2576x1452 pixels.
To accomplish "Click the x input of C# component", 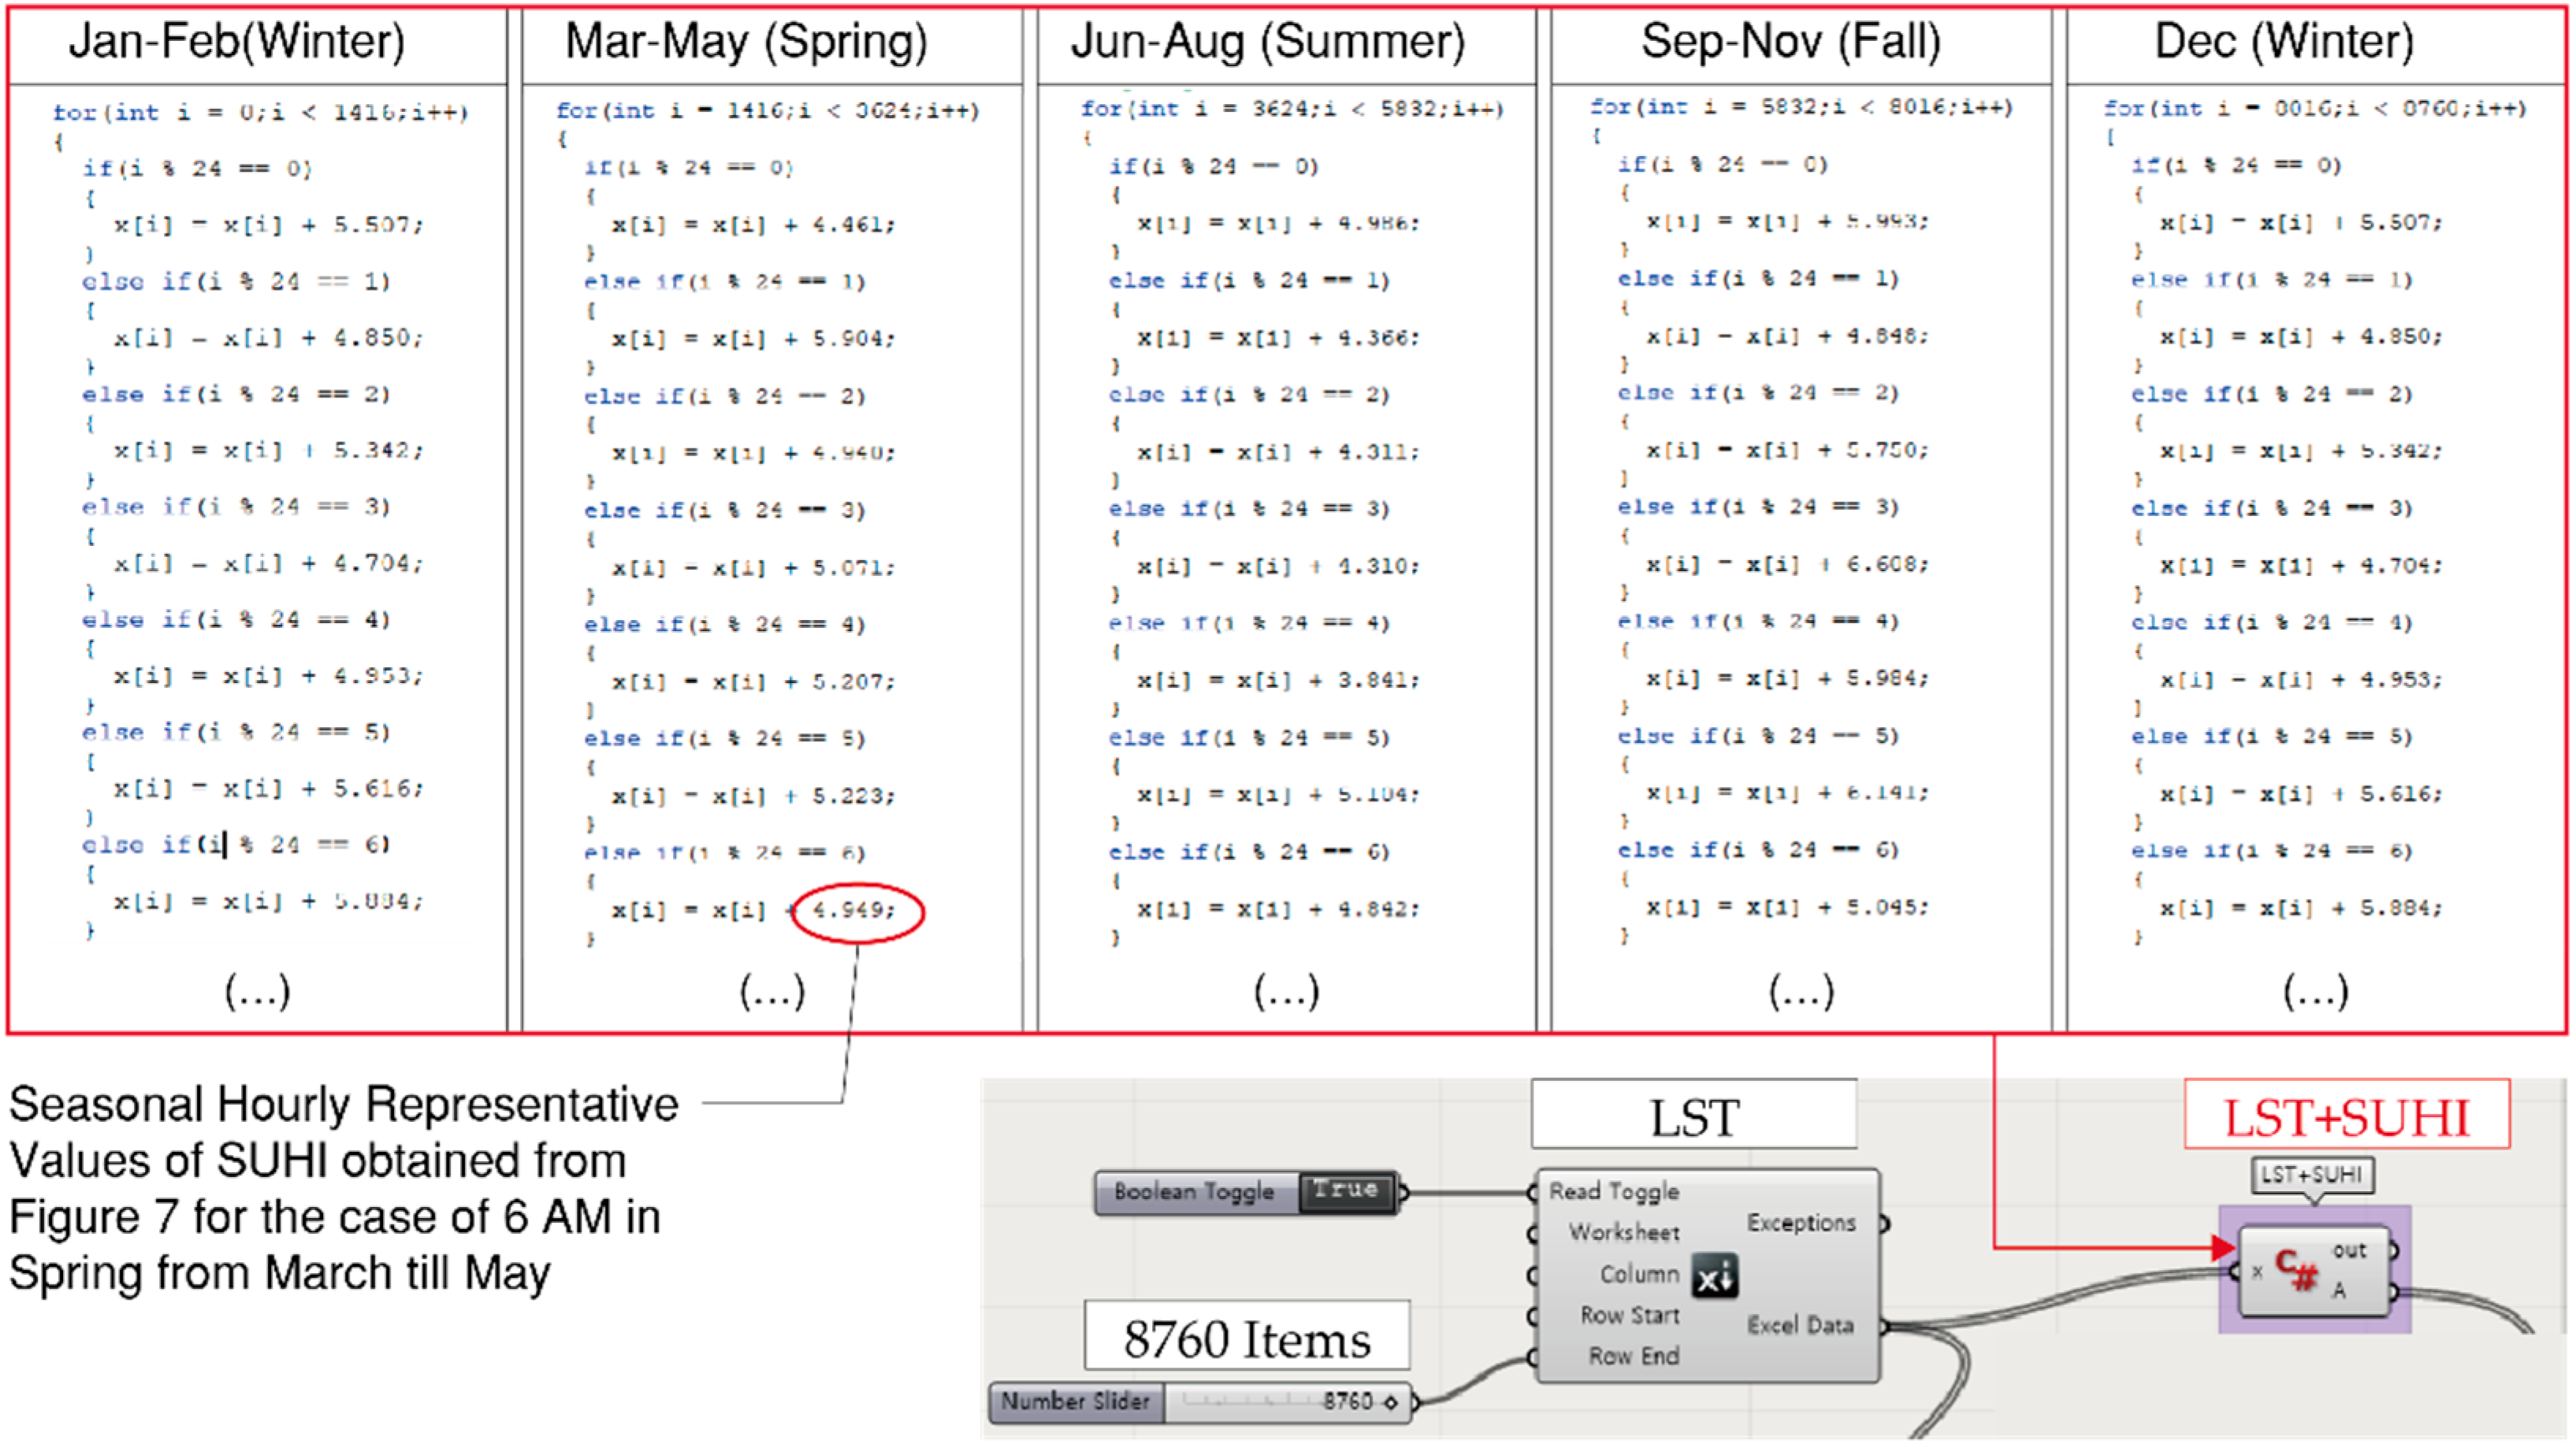I will [x=2257, y=1272].
